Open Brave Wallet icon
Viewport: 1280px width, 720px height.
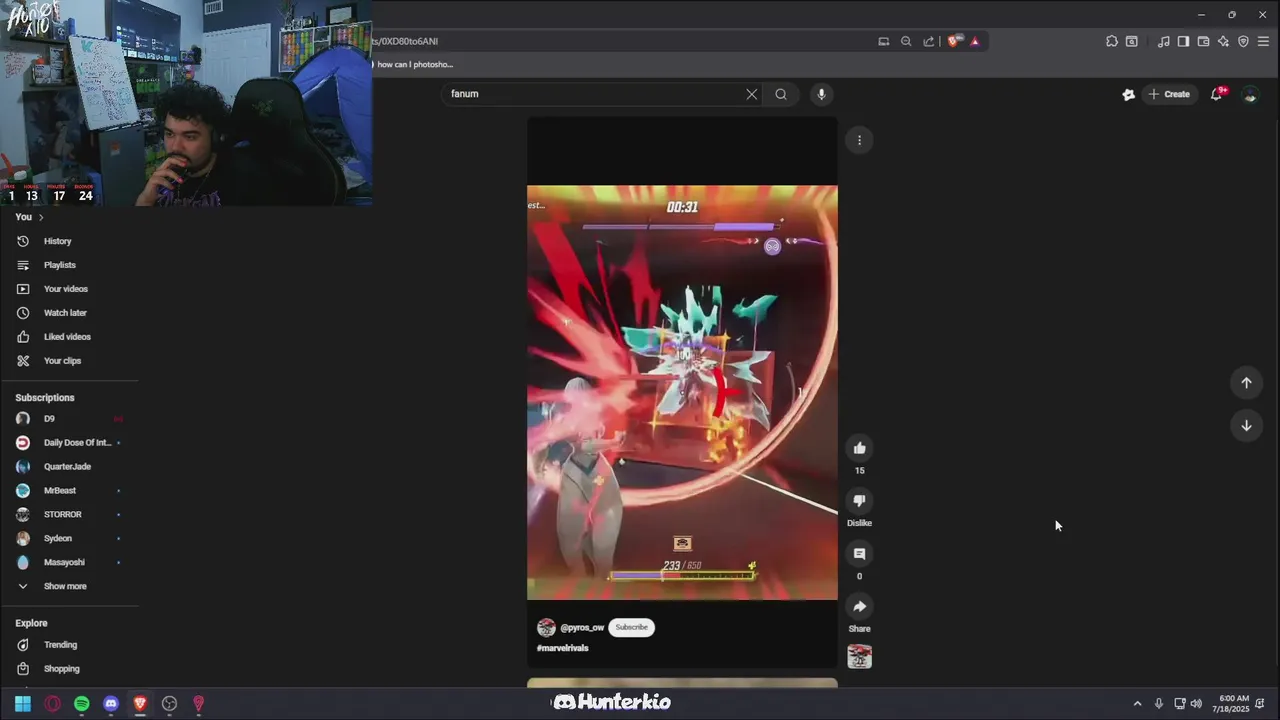(1203, 41)
